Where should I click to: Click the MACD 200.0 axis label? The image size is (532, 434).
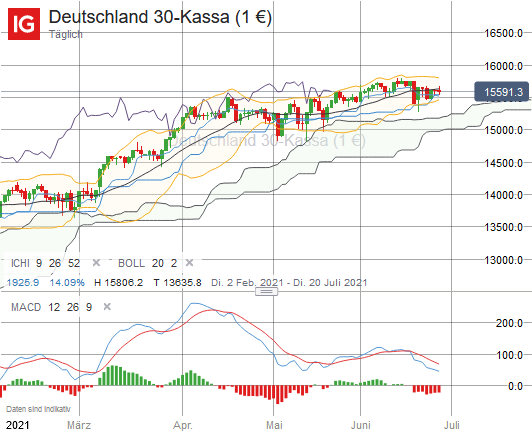[x=509, y=323]
